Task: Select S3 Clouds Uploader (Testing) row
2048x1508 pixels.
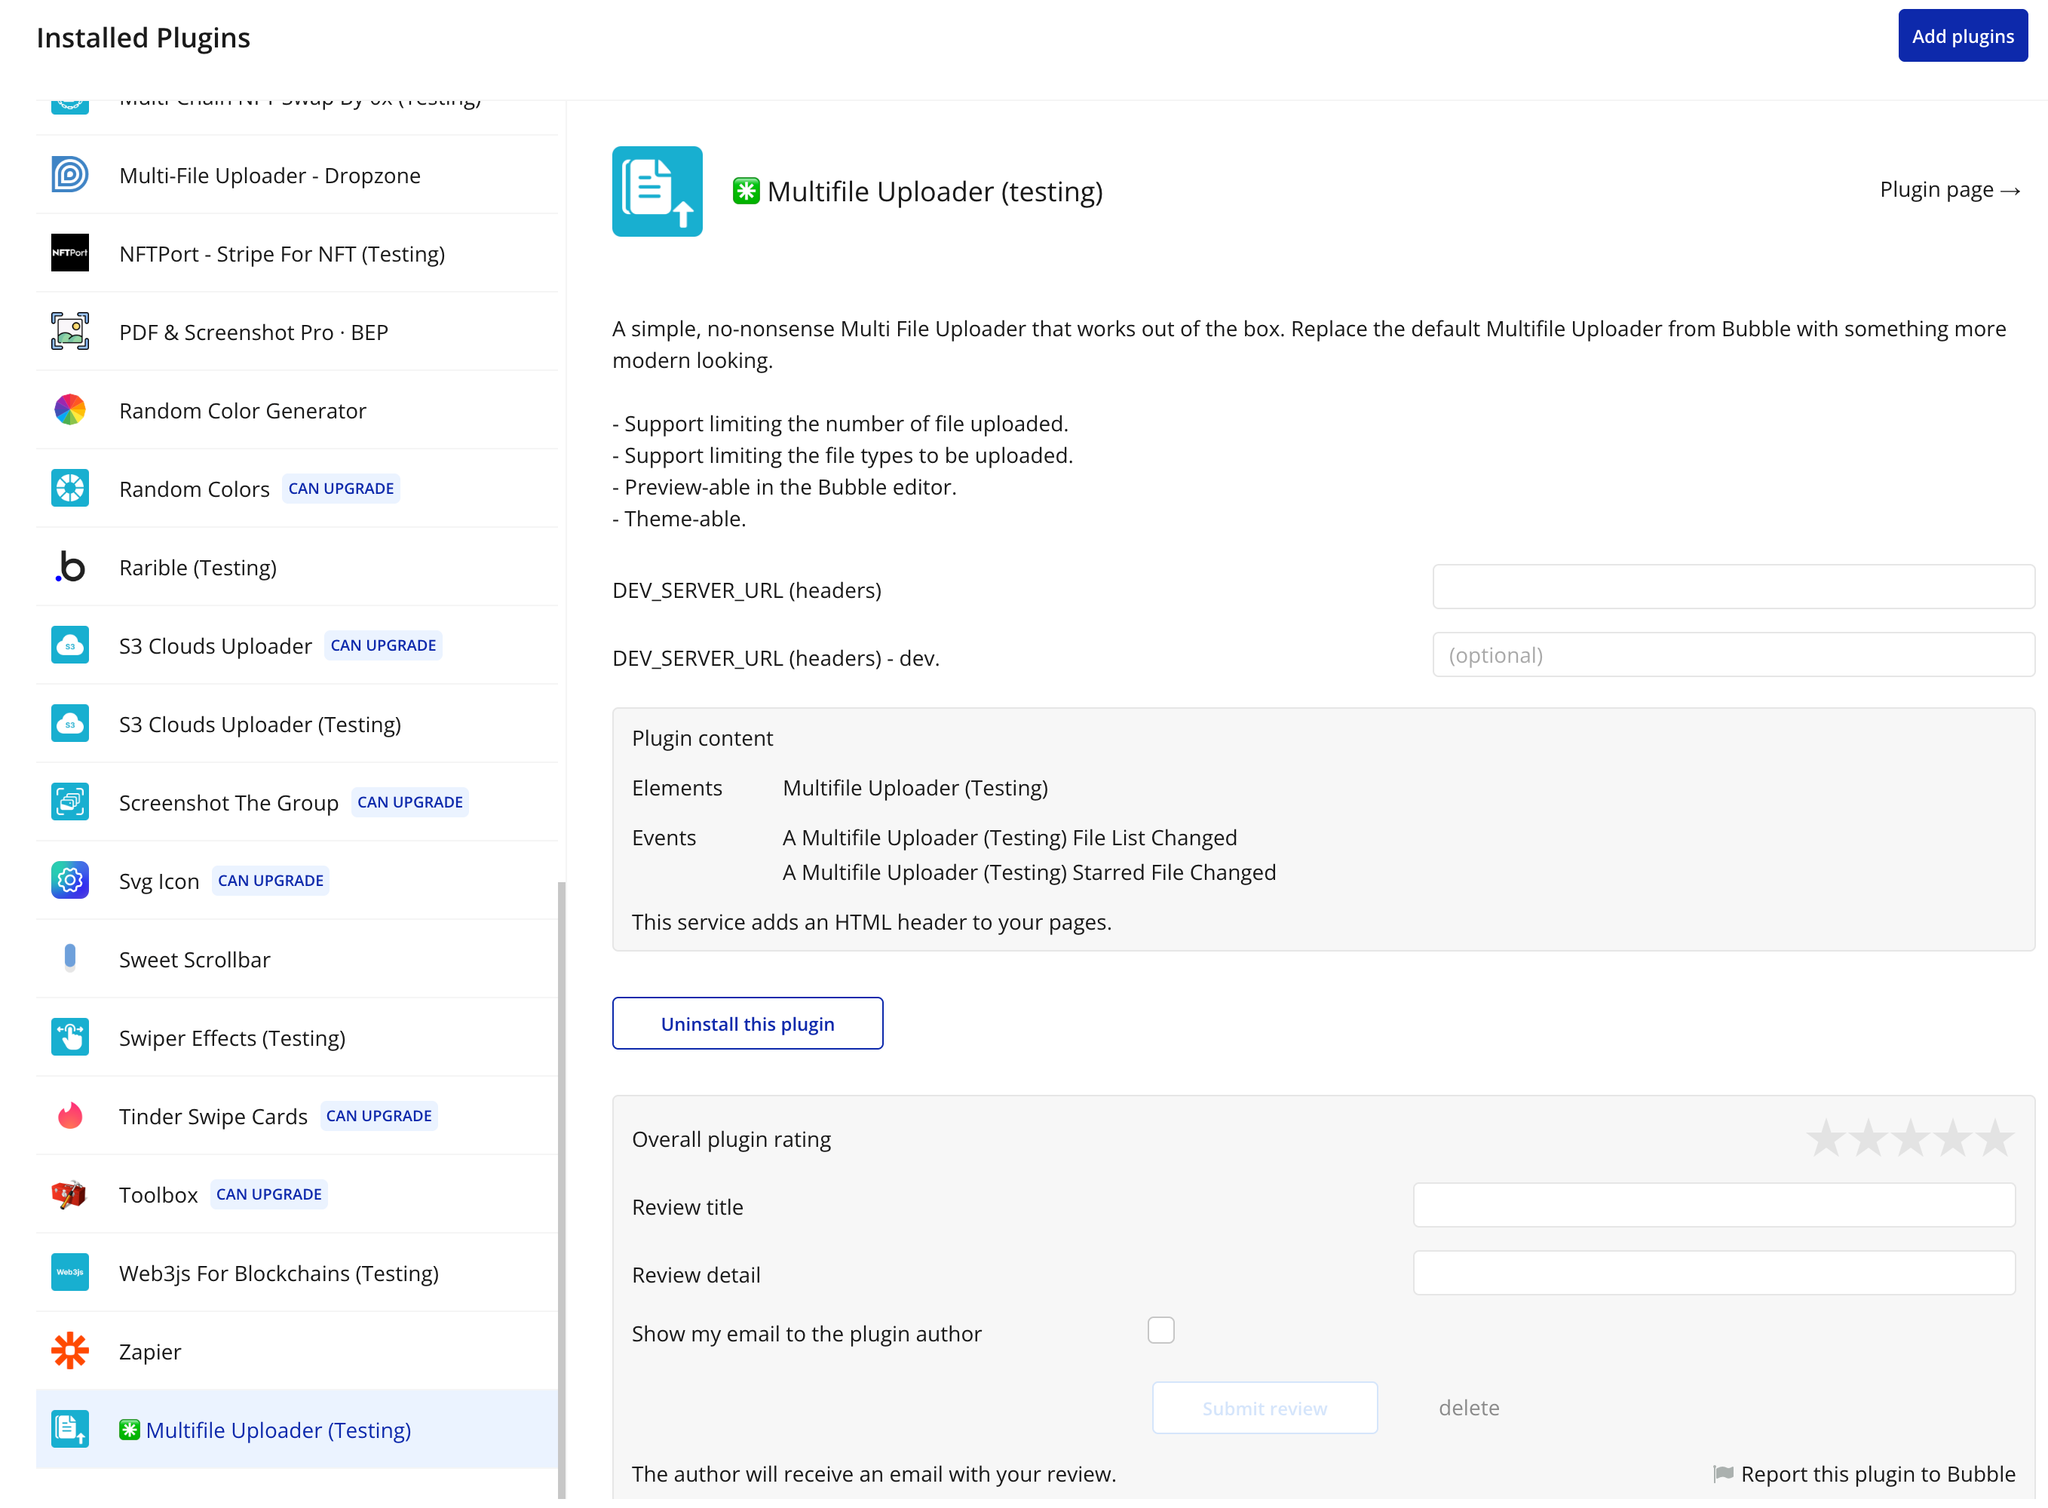Action: click(296, 724)
